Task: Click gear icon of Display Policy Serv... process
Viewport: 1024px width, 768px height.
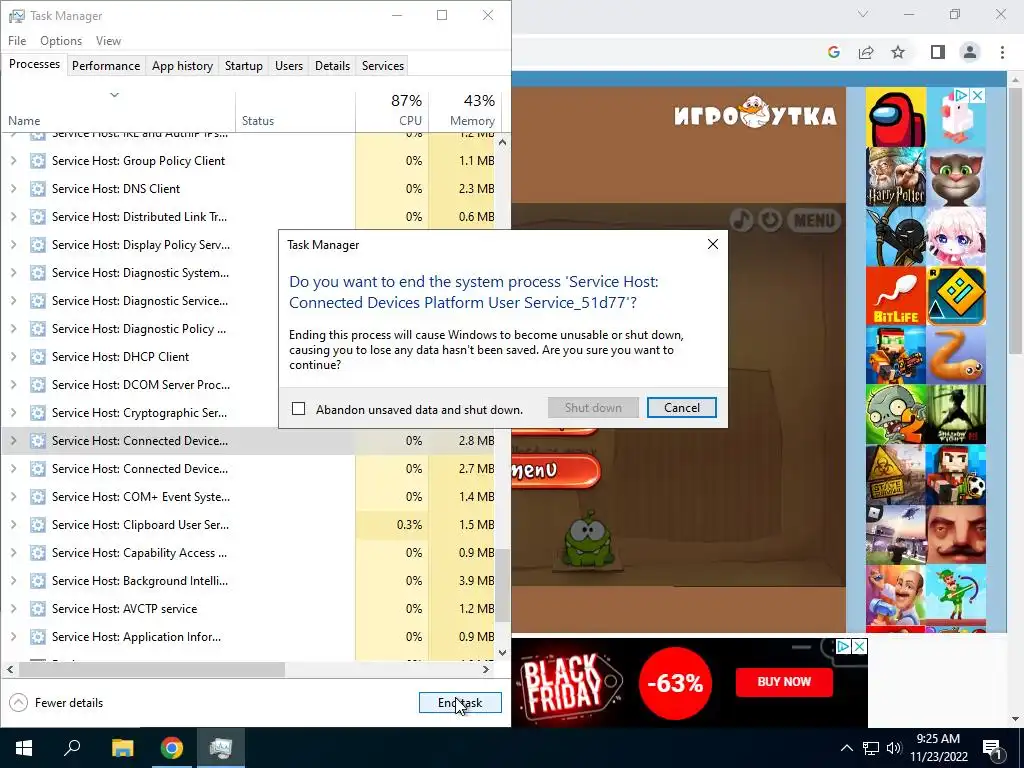Action: 38,245
